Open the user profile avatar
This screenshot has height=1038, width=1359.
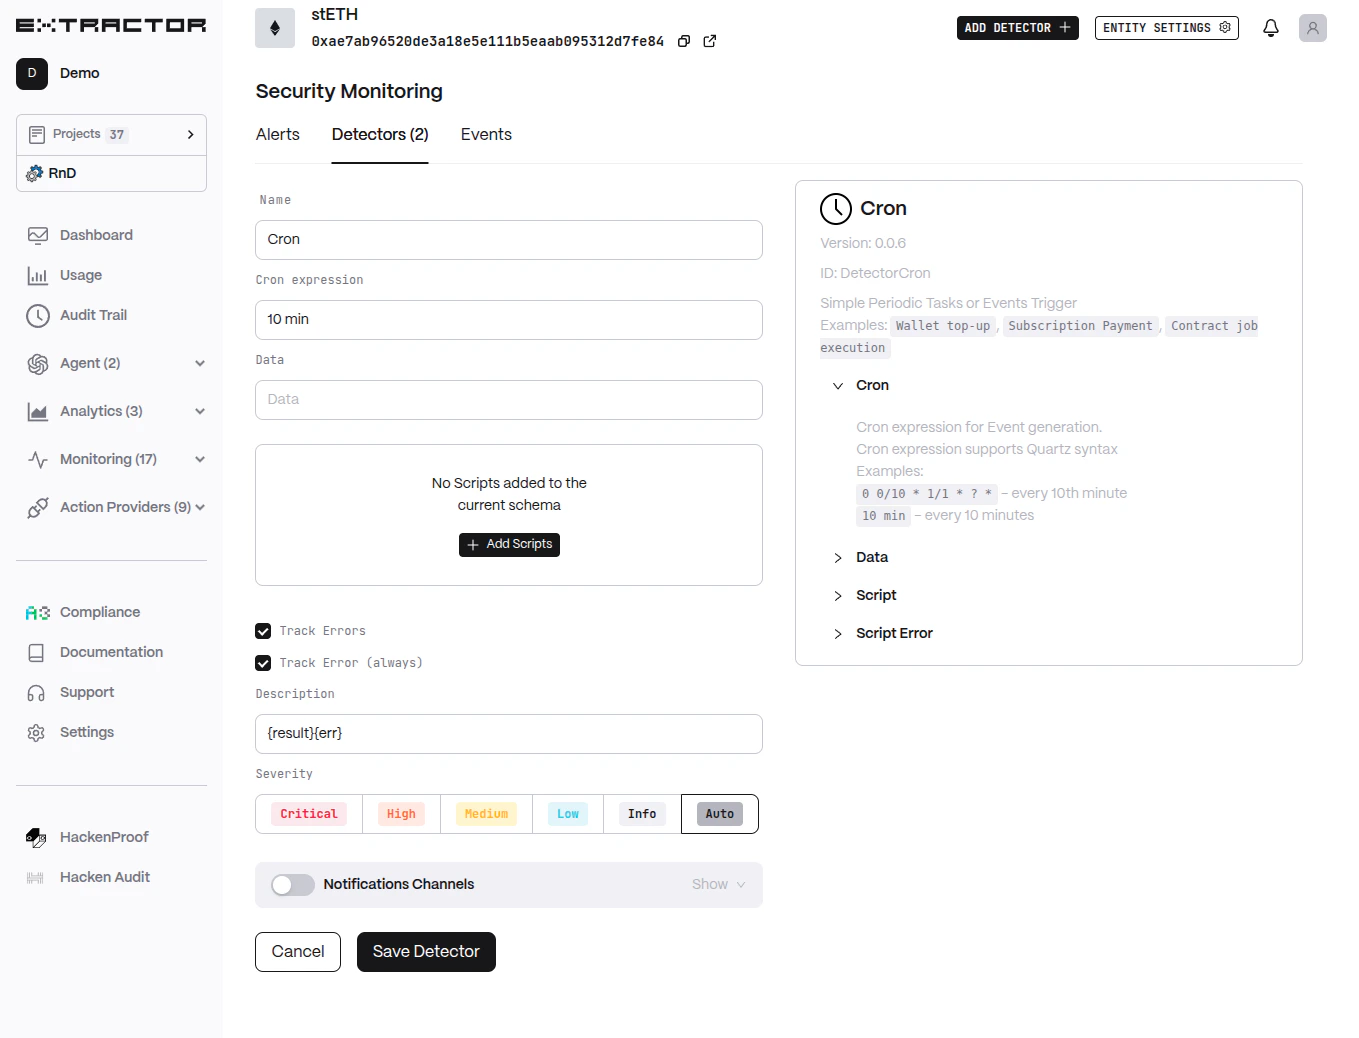pos(1313,28)
